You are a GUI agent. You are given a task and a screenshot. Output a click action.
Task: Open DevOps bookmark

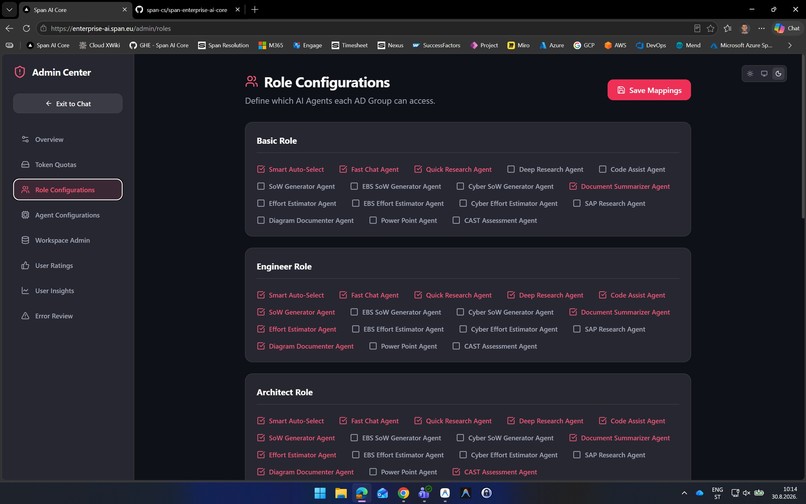651,45
